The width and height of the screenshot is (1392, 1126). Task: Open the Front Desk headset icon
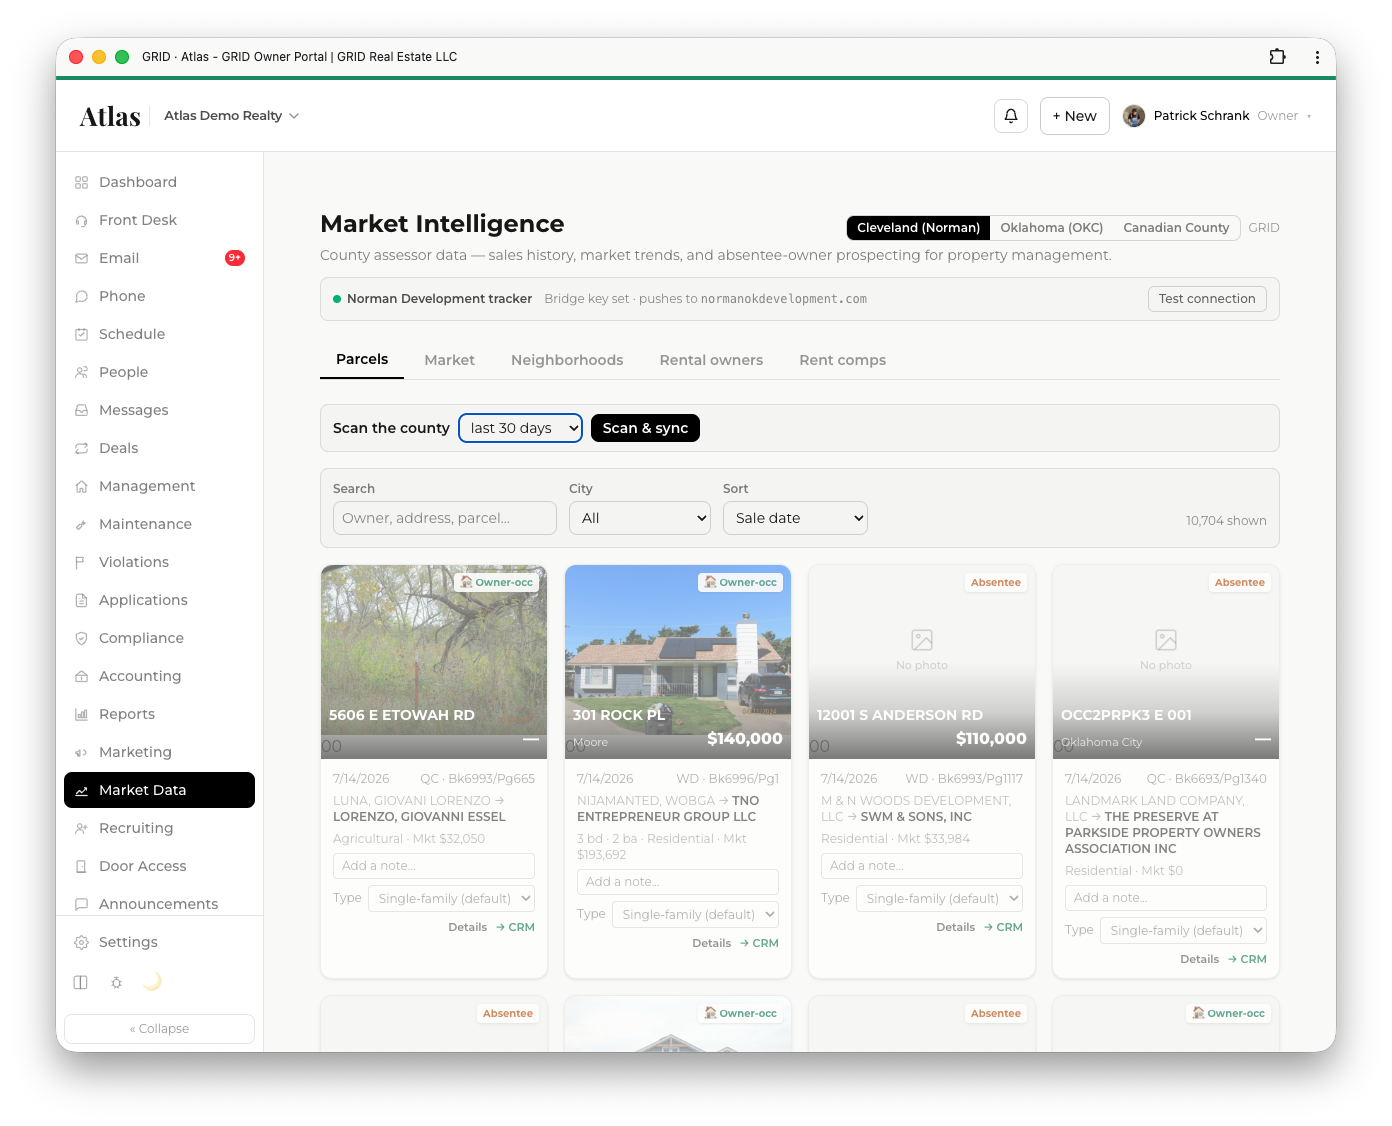[x=81, y=220]
